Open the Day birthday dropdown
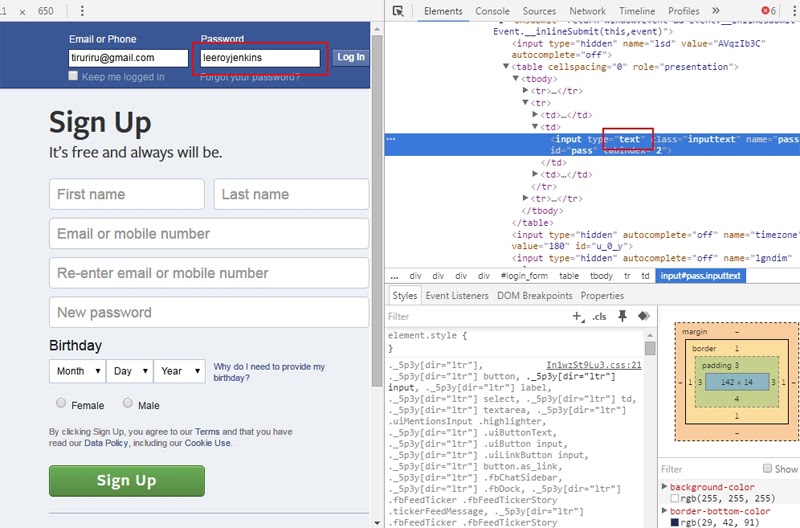The image size is (800, 528). (x=130, y=371)
